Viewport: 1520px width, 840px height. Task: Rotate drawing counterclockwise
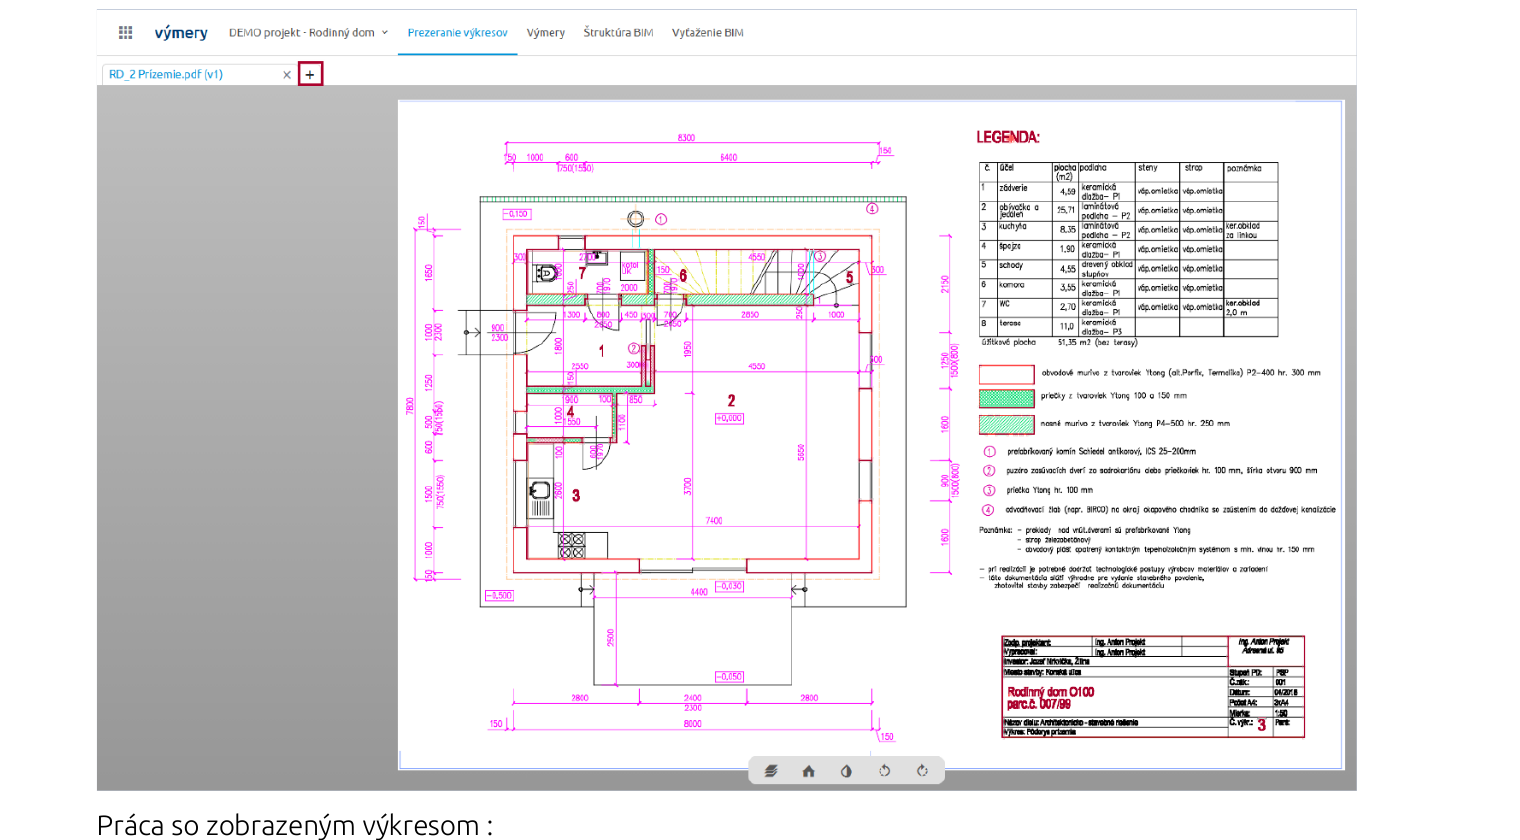(884, 771)
